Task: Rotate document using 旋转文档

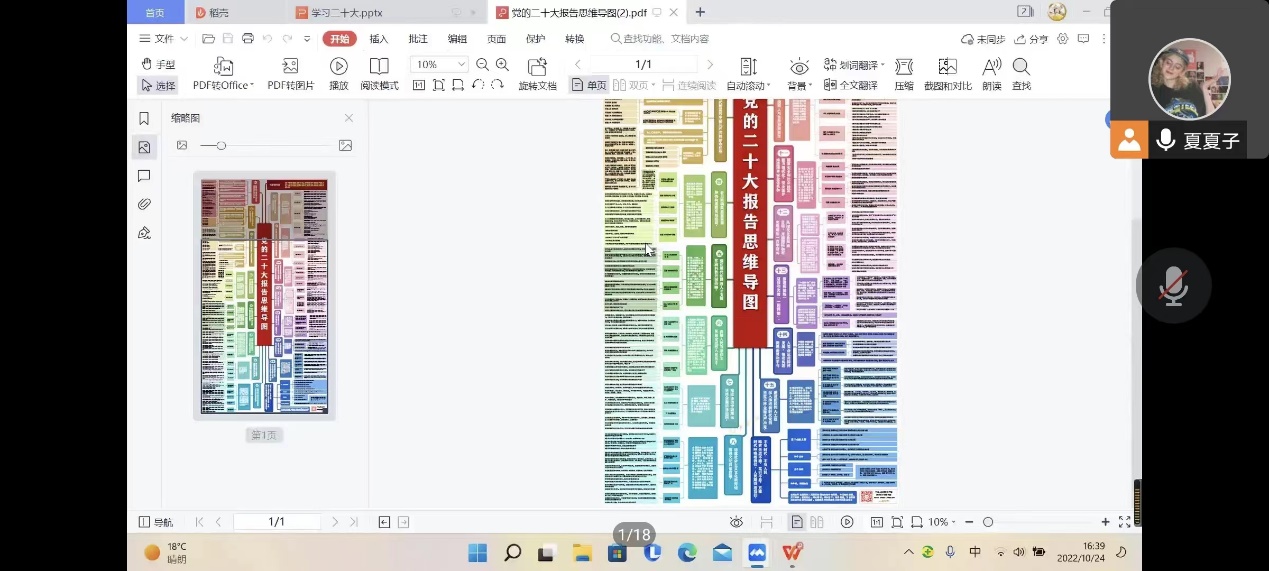Action: 537,74
